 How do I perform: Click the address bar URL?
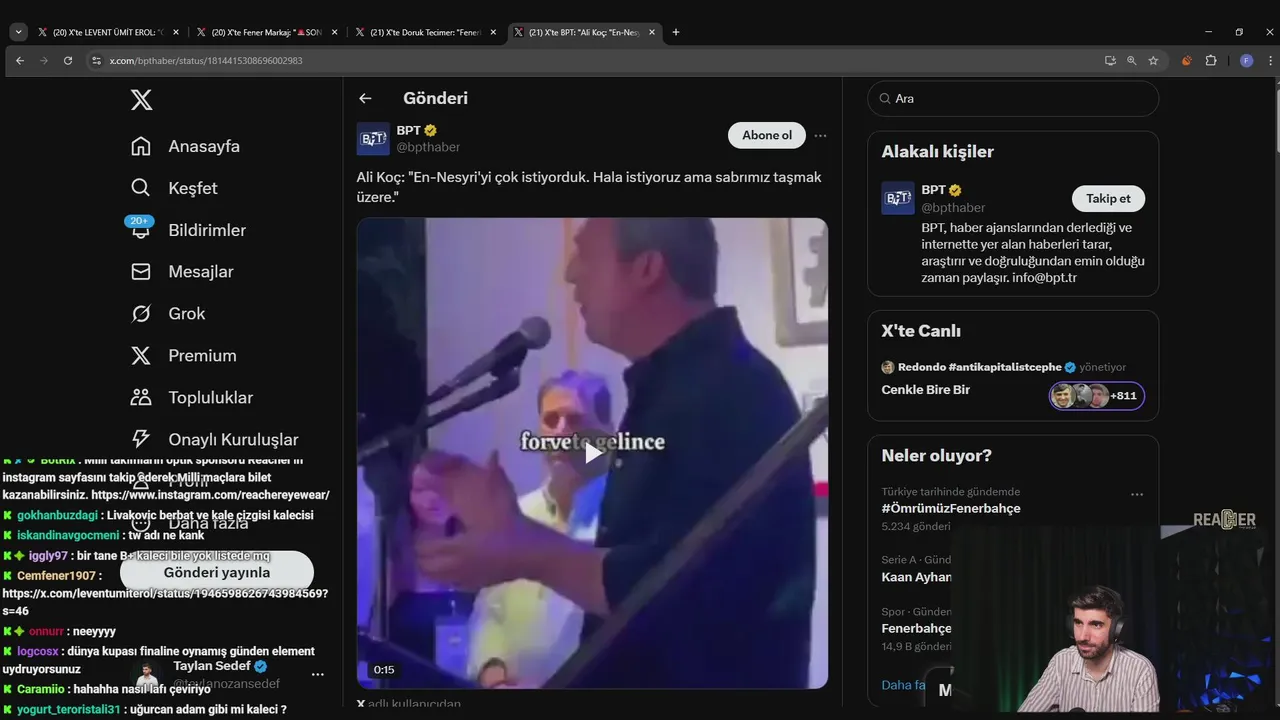pyautogui.click(x=206, y=61)
